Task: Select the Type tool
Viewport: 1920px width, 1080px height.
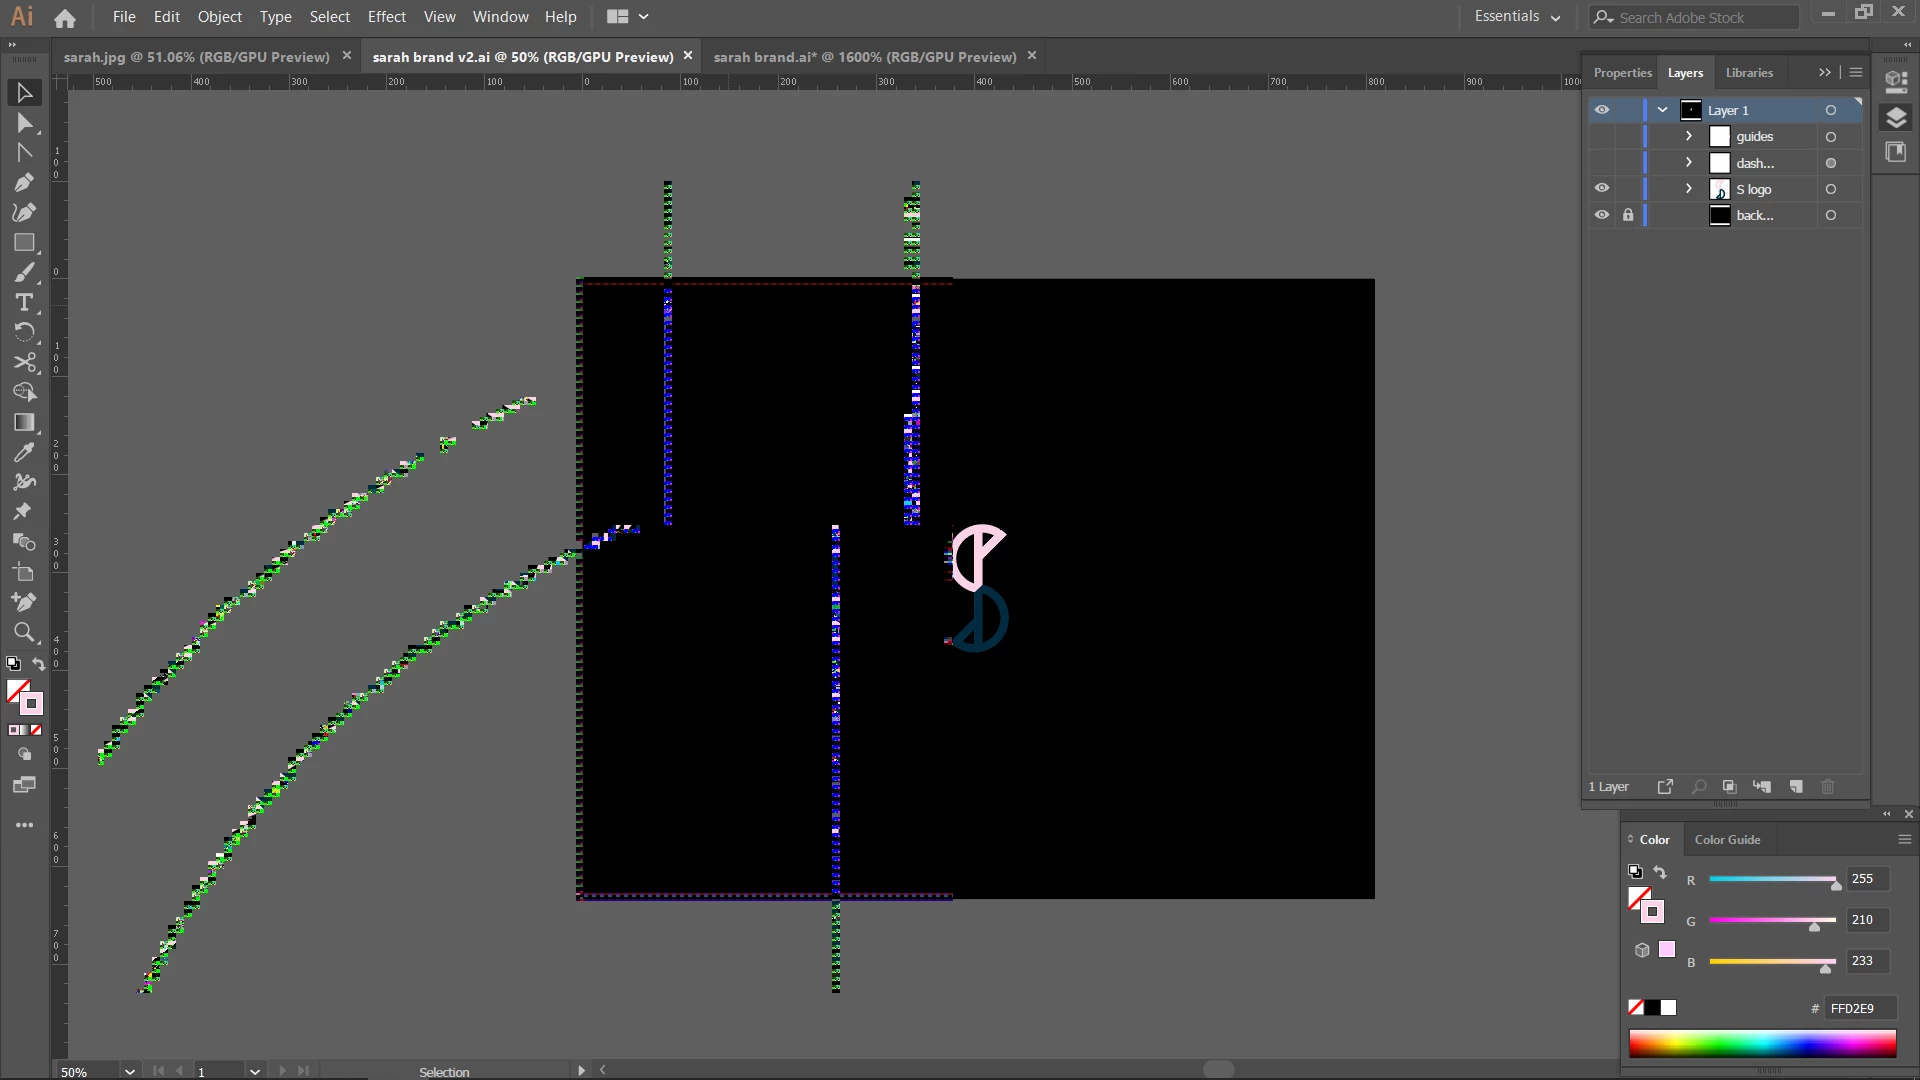Action: coord(24,302)
